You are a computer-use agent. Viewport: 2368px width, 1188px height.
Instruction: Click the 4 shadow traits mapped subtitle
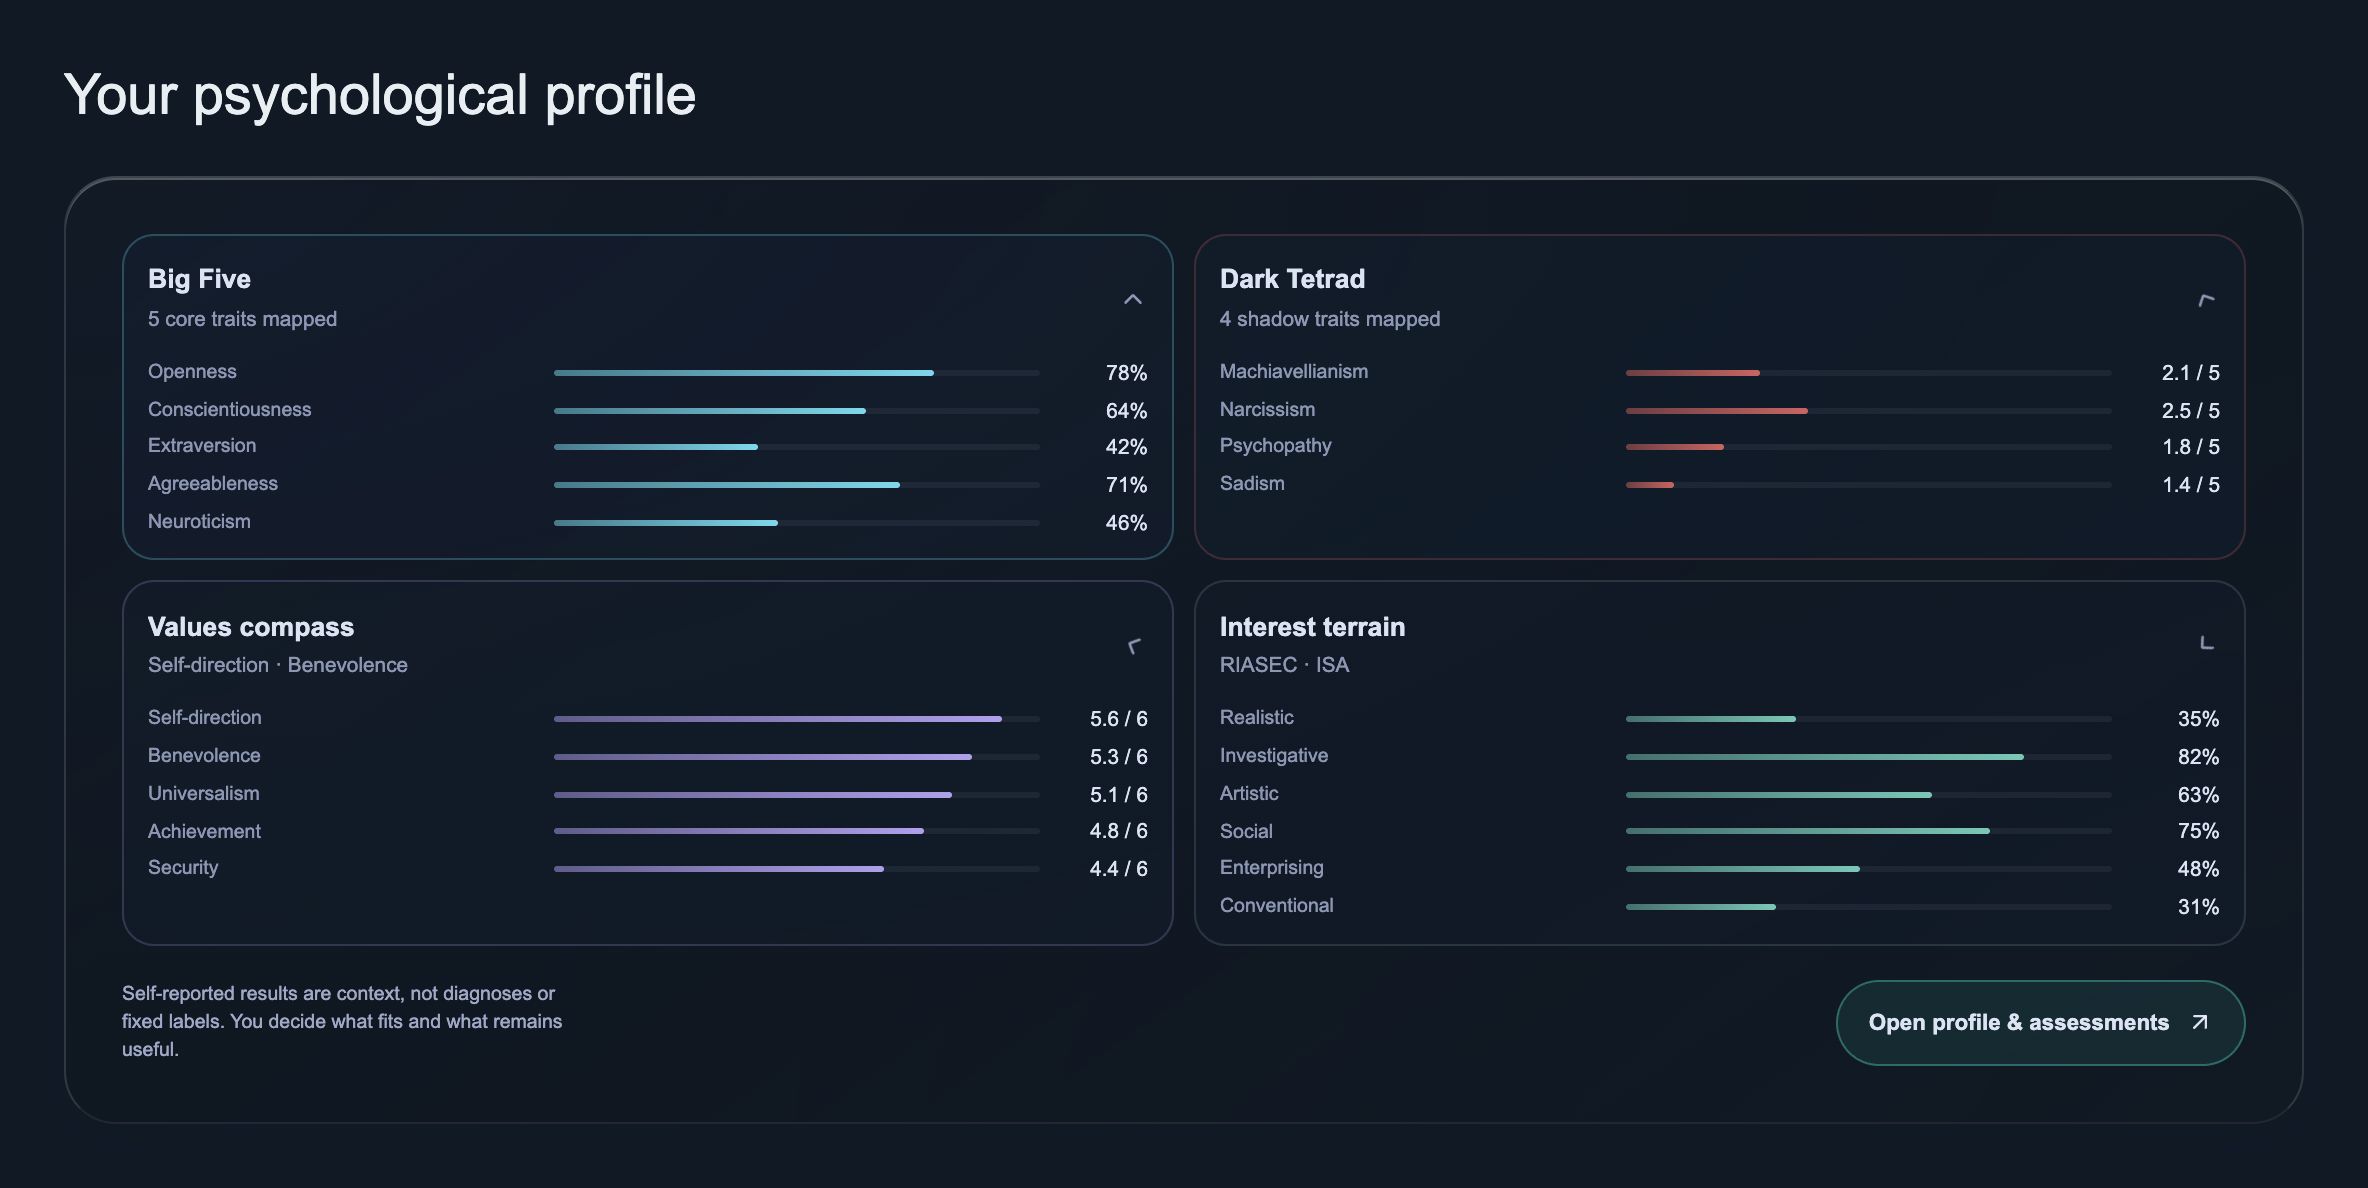(1330, 319)
